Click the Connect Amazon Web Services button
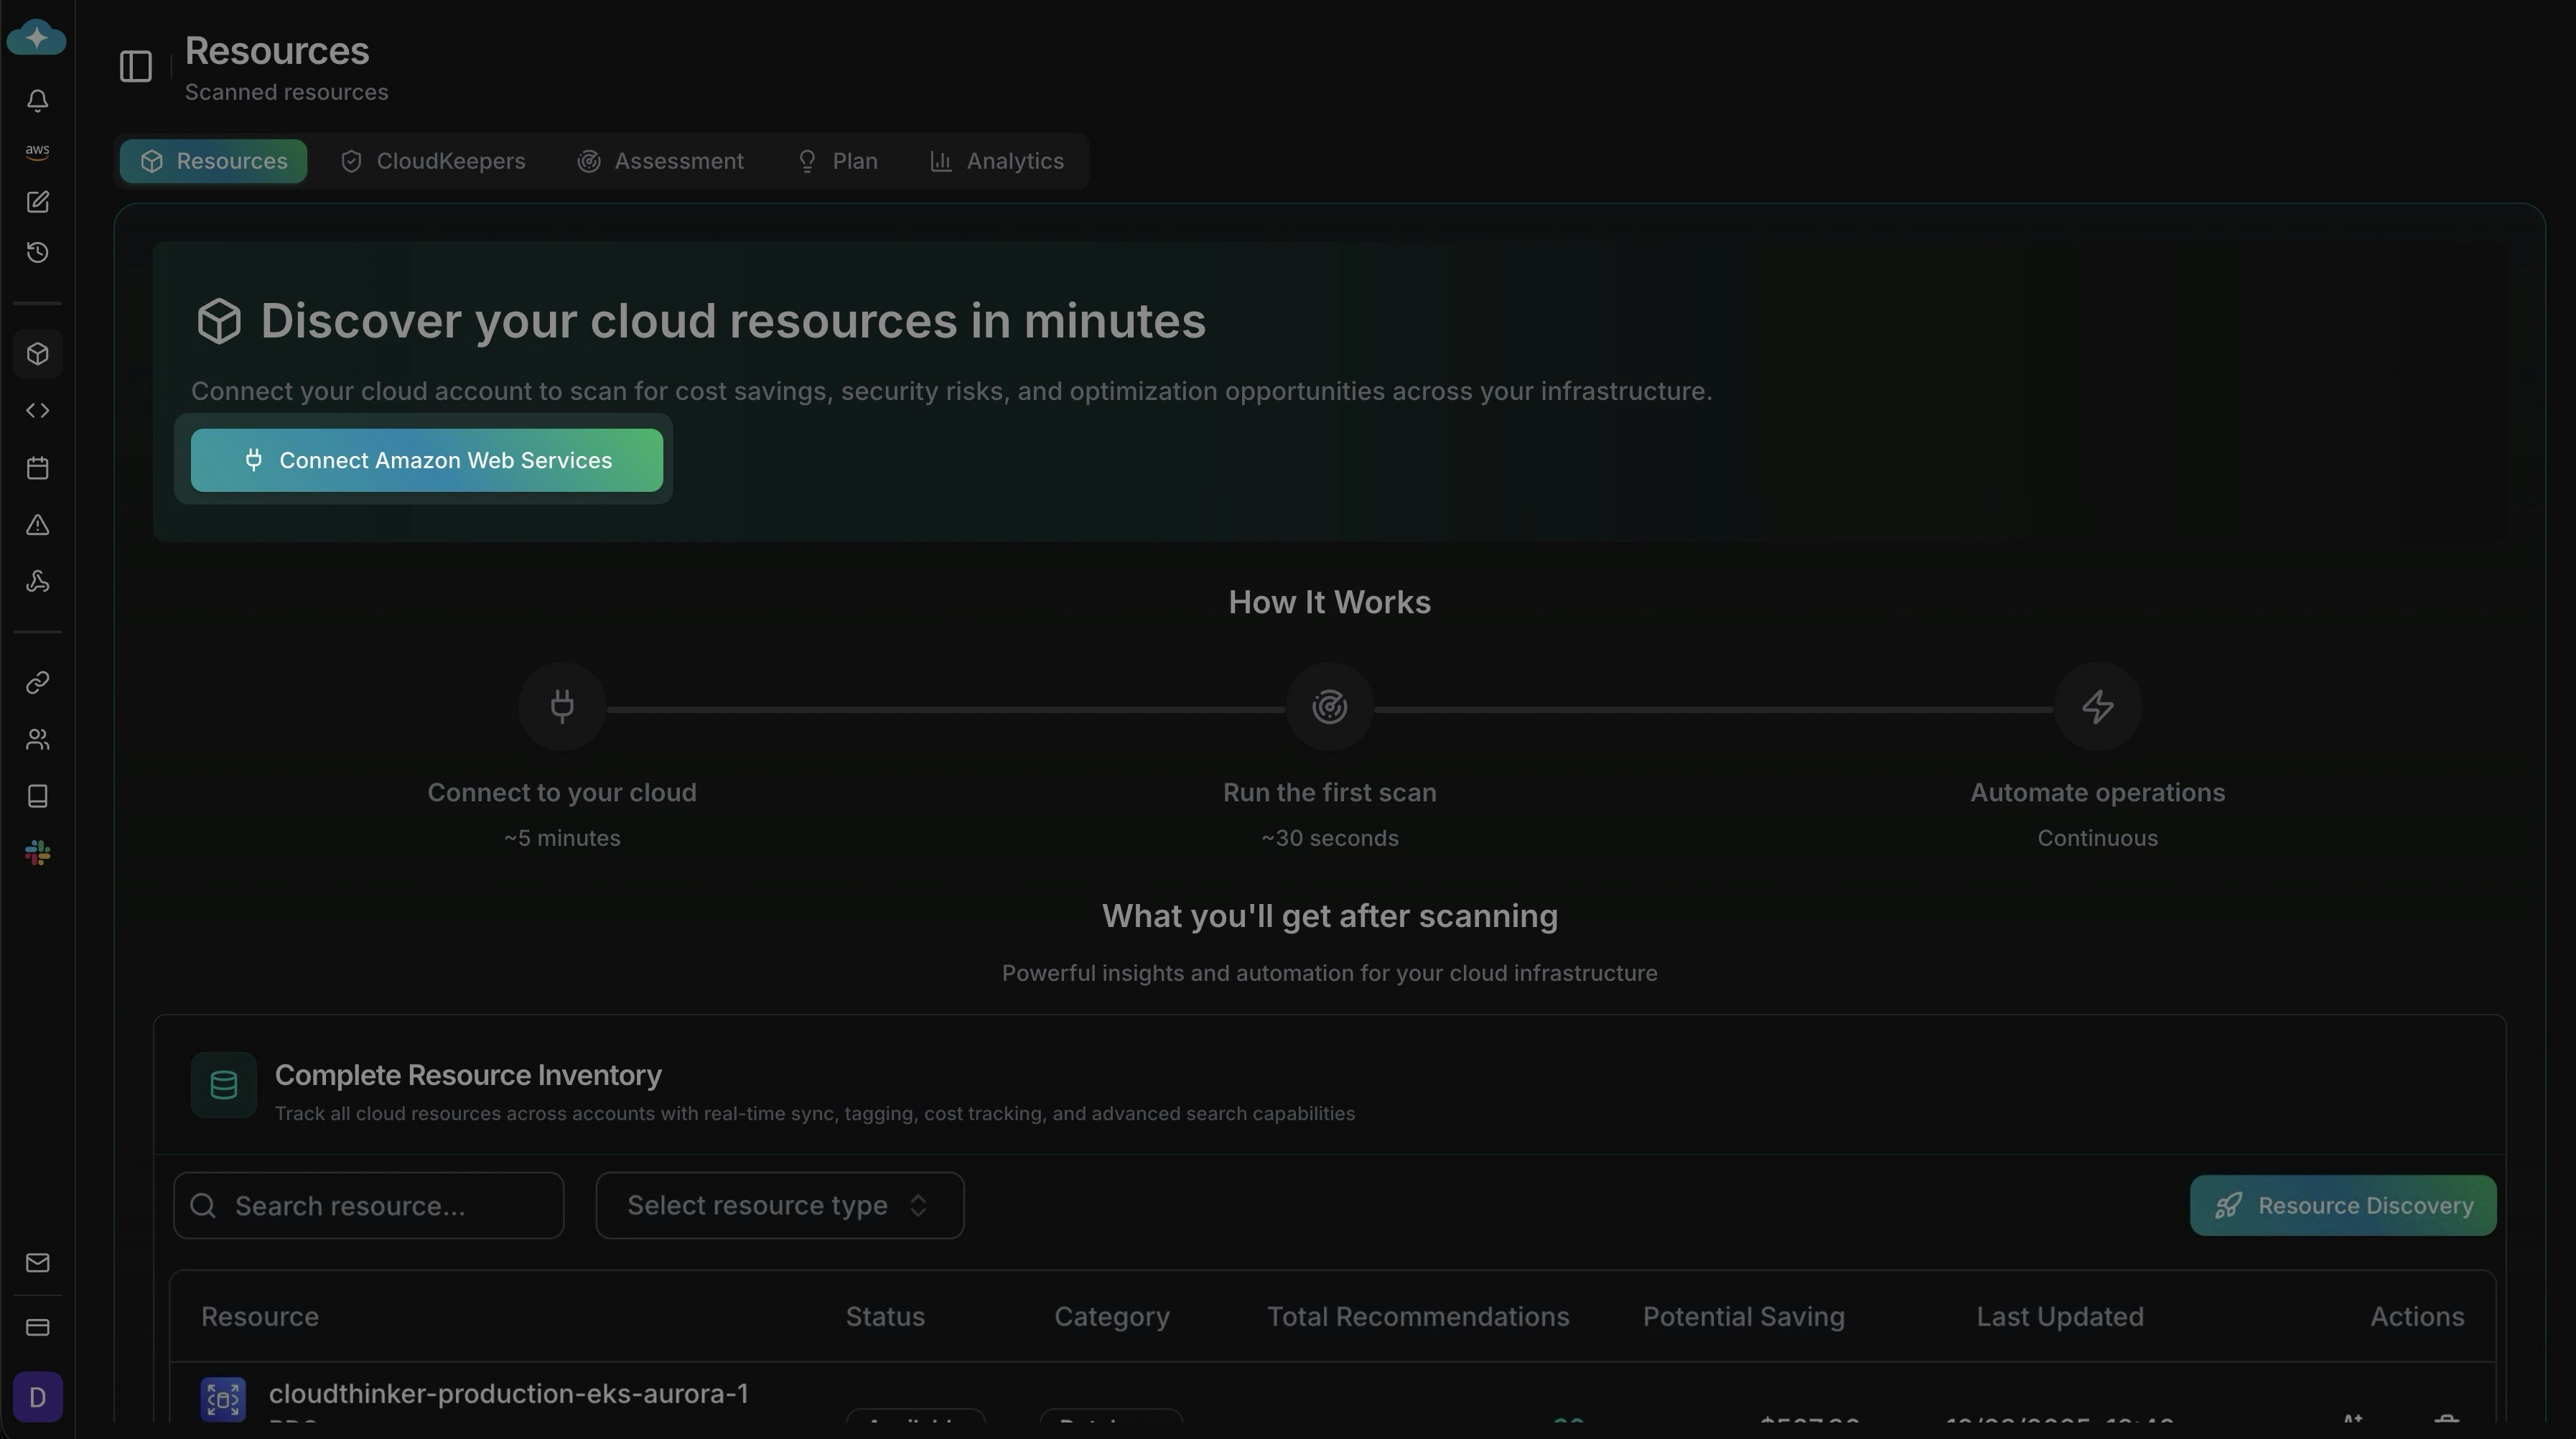Screen dimensions: 2576x1439 pyautogui.click(x=426, y=460)
